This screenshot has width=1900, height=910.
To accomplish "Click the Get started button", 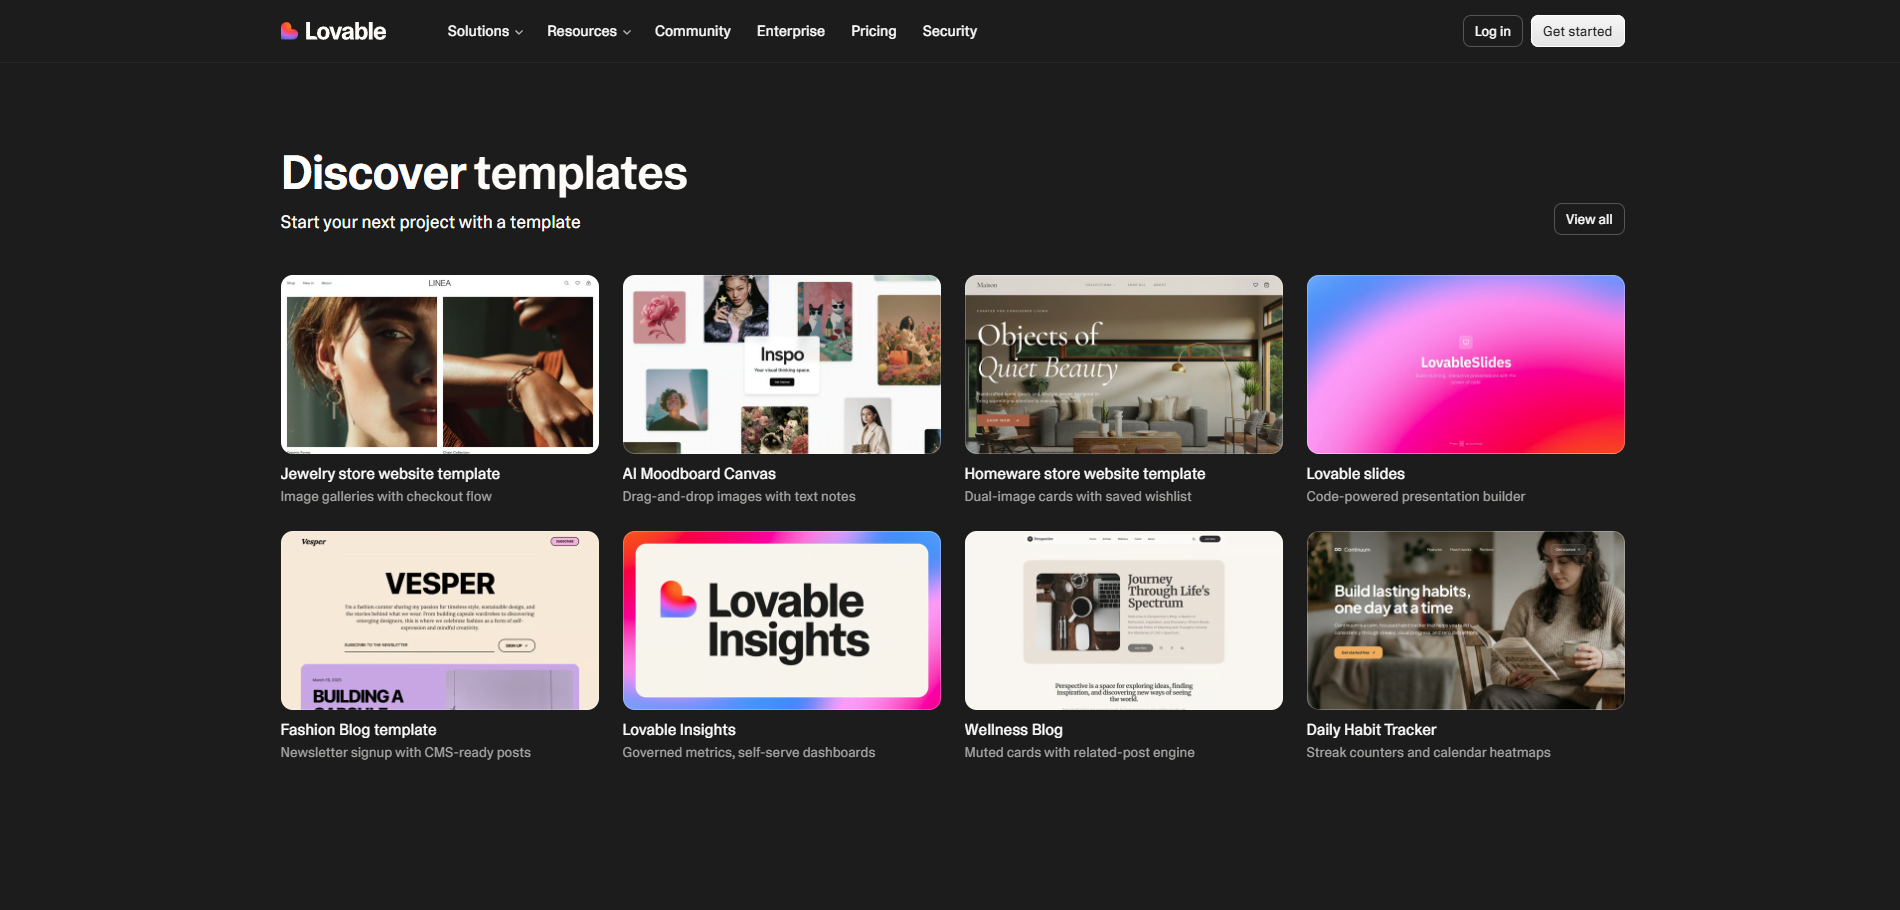I will click(x=1578, y=31).
